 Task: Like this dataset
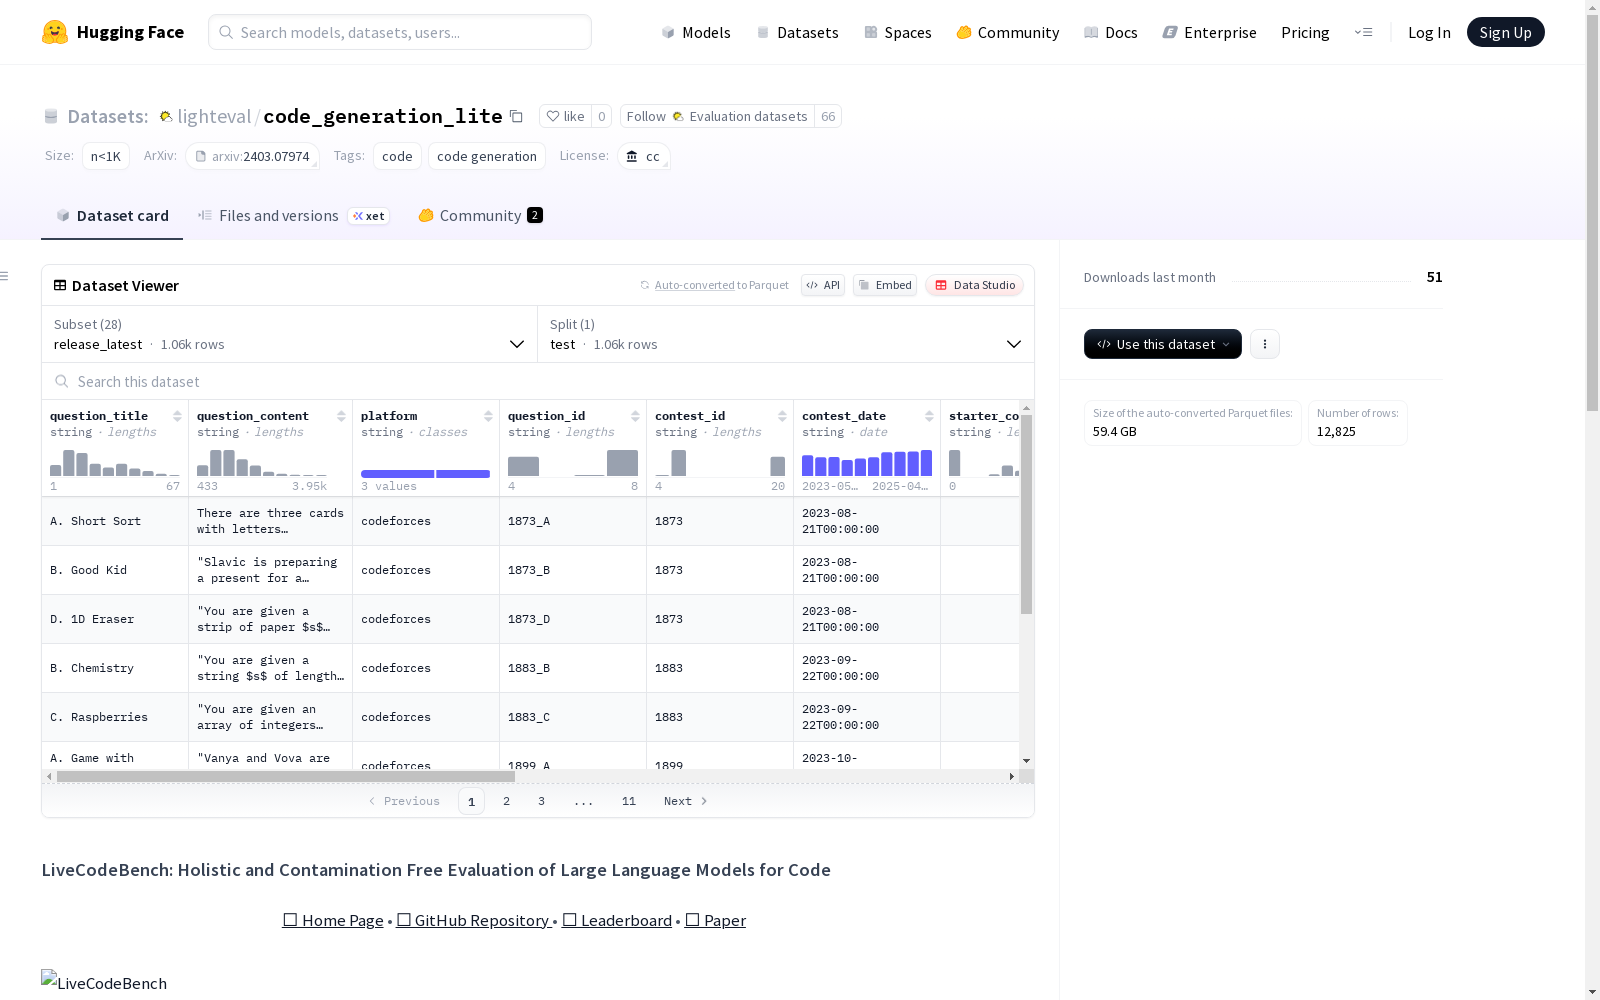pyautogui.click(x=565, y=116)
